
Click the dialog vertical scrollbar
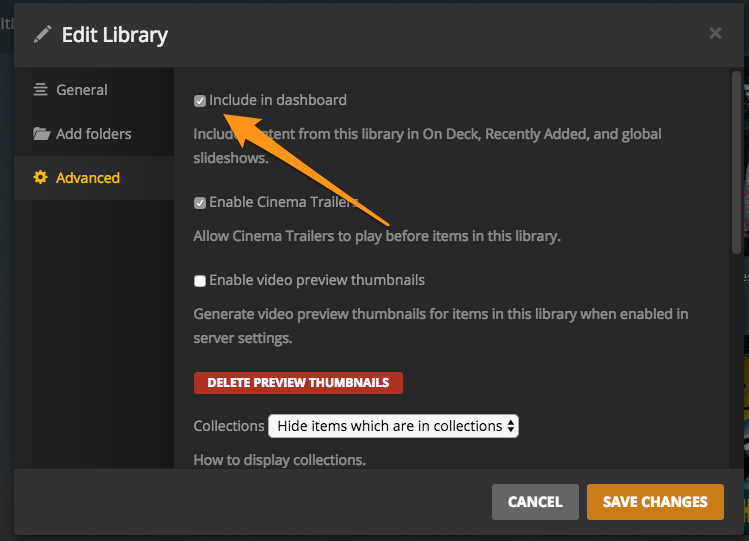point(736,162)
